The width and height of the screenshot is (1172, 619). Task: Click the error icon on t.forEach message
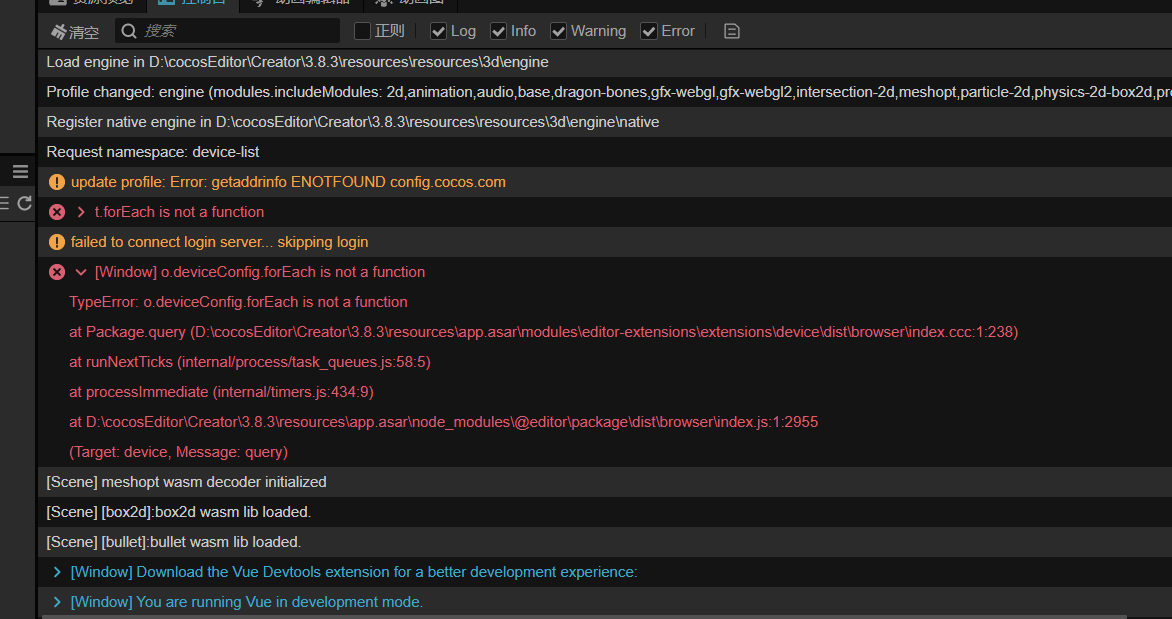pyautogui.click(x=56, y=212)
